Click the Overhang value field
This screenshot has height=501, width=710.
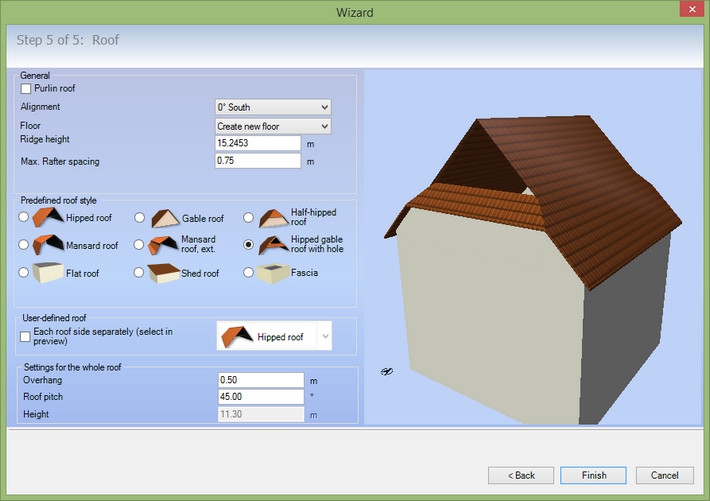point(261,380)
